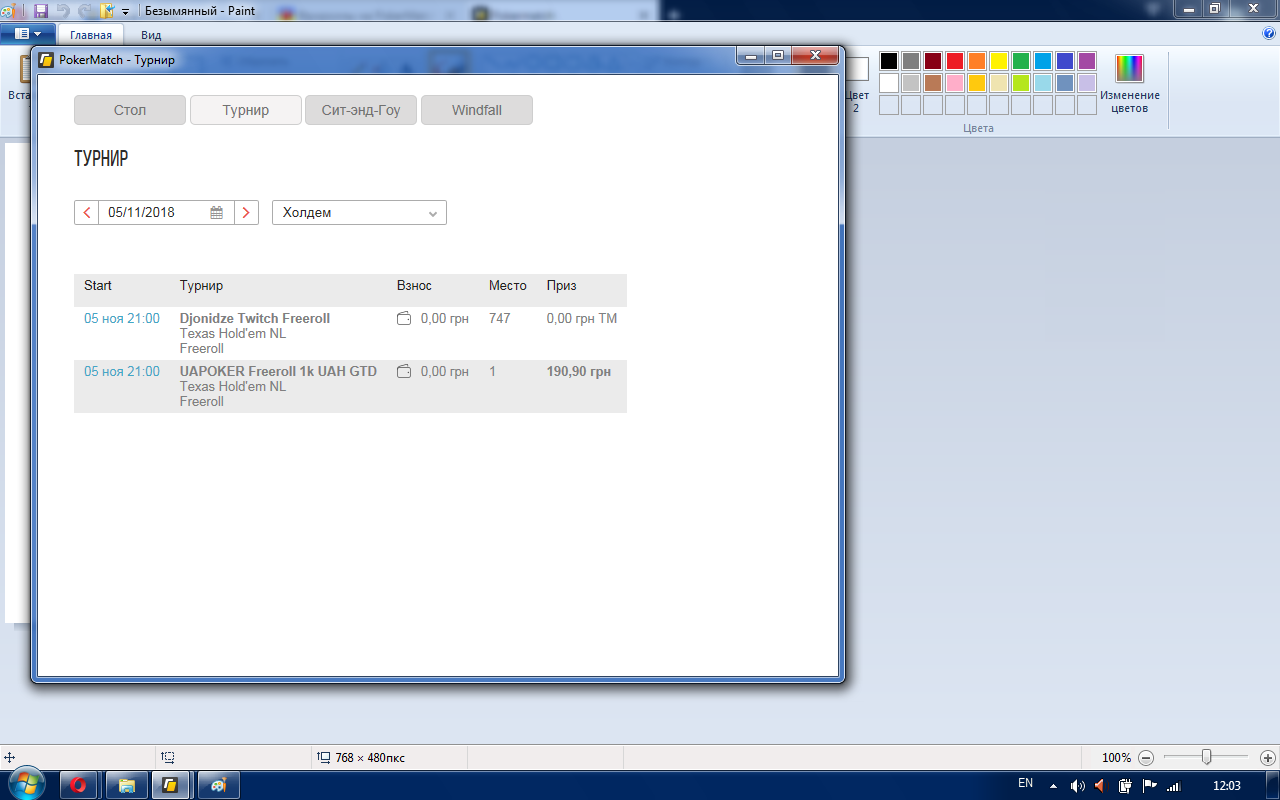Expand the Холдем game type dropdown

tap(359, 212)
